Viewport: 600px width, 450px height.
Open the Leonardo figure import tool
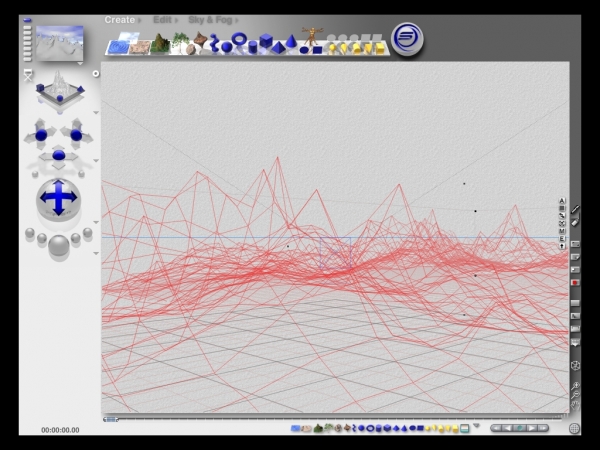[312, 36]
